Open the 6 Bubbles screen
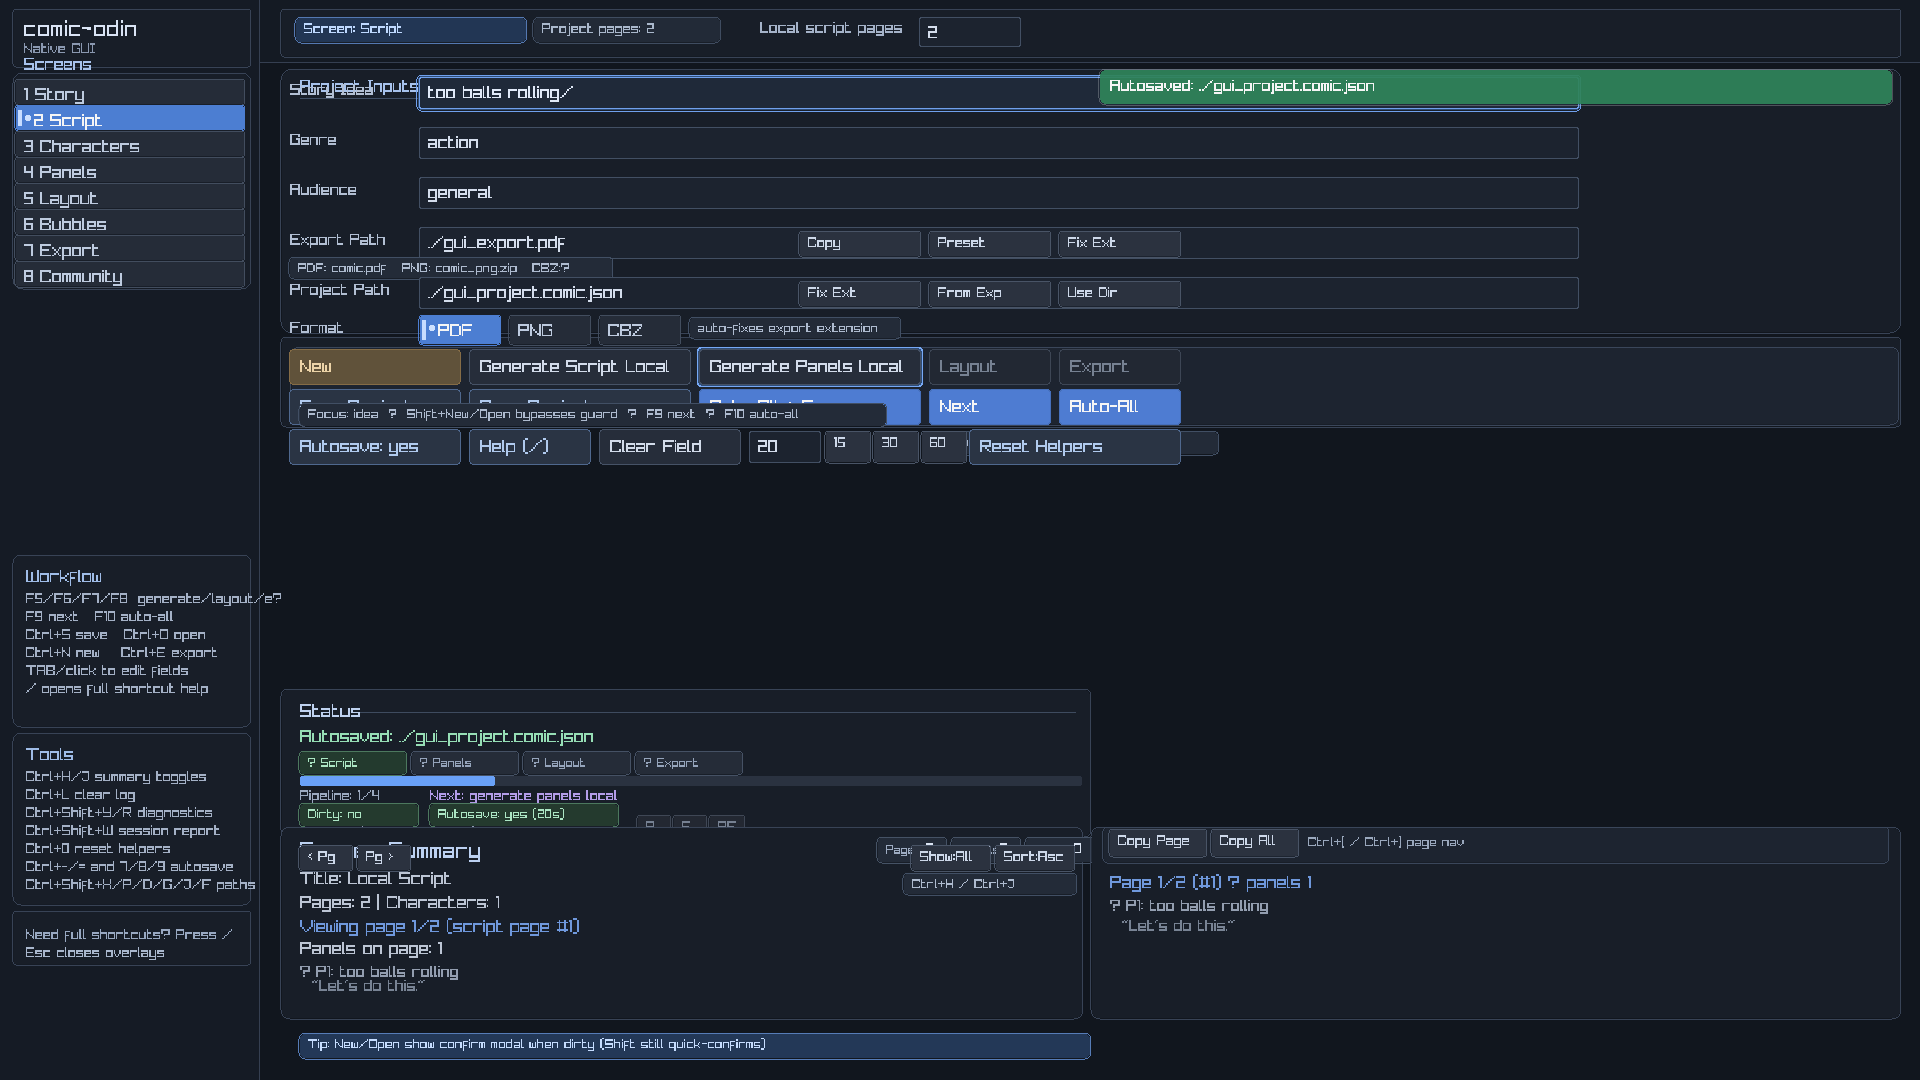Viewport: 1920px width, 1080px height. [x=130, y=224]
